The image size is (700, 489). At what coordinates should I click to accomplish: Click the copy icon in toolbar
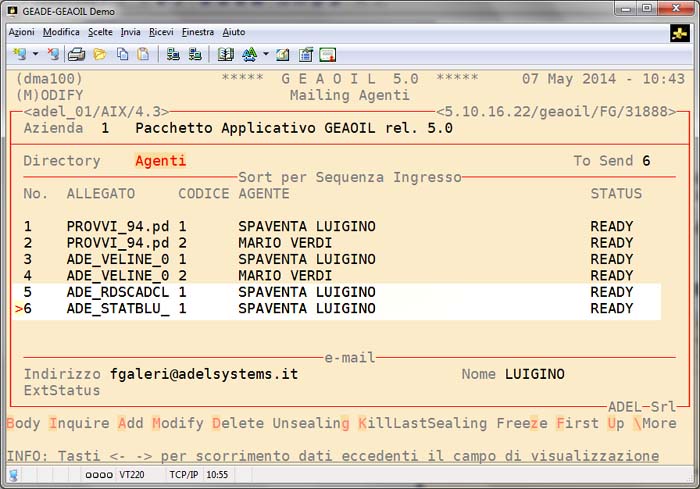pos(122,54)
